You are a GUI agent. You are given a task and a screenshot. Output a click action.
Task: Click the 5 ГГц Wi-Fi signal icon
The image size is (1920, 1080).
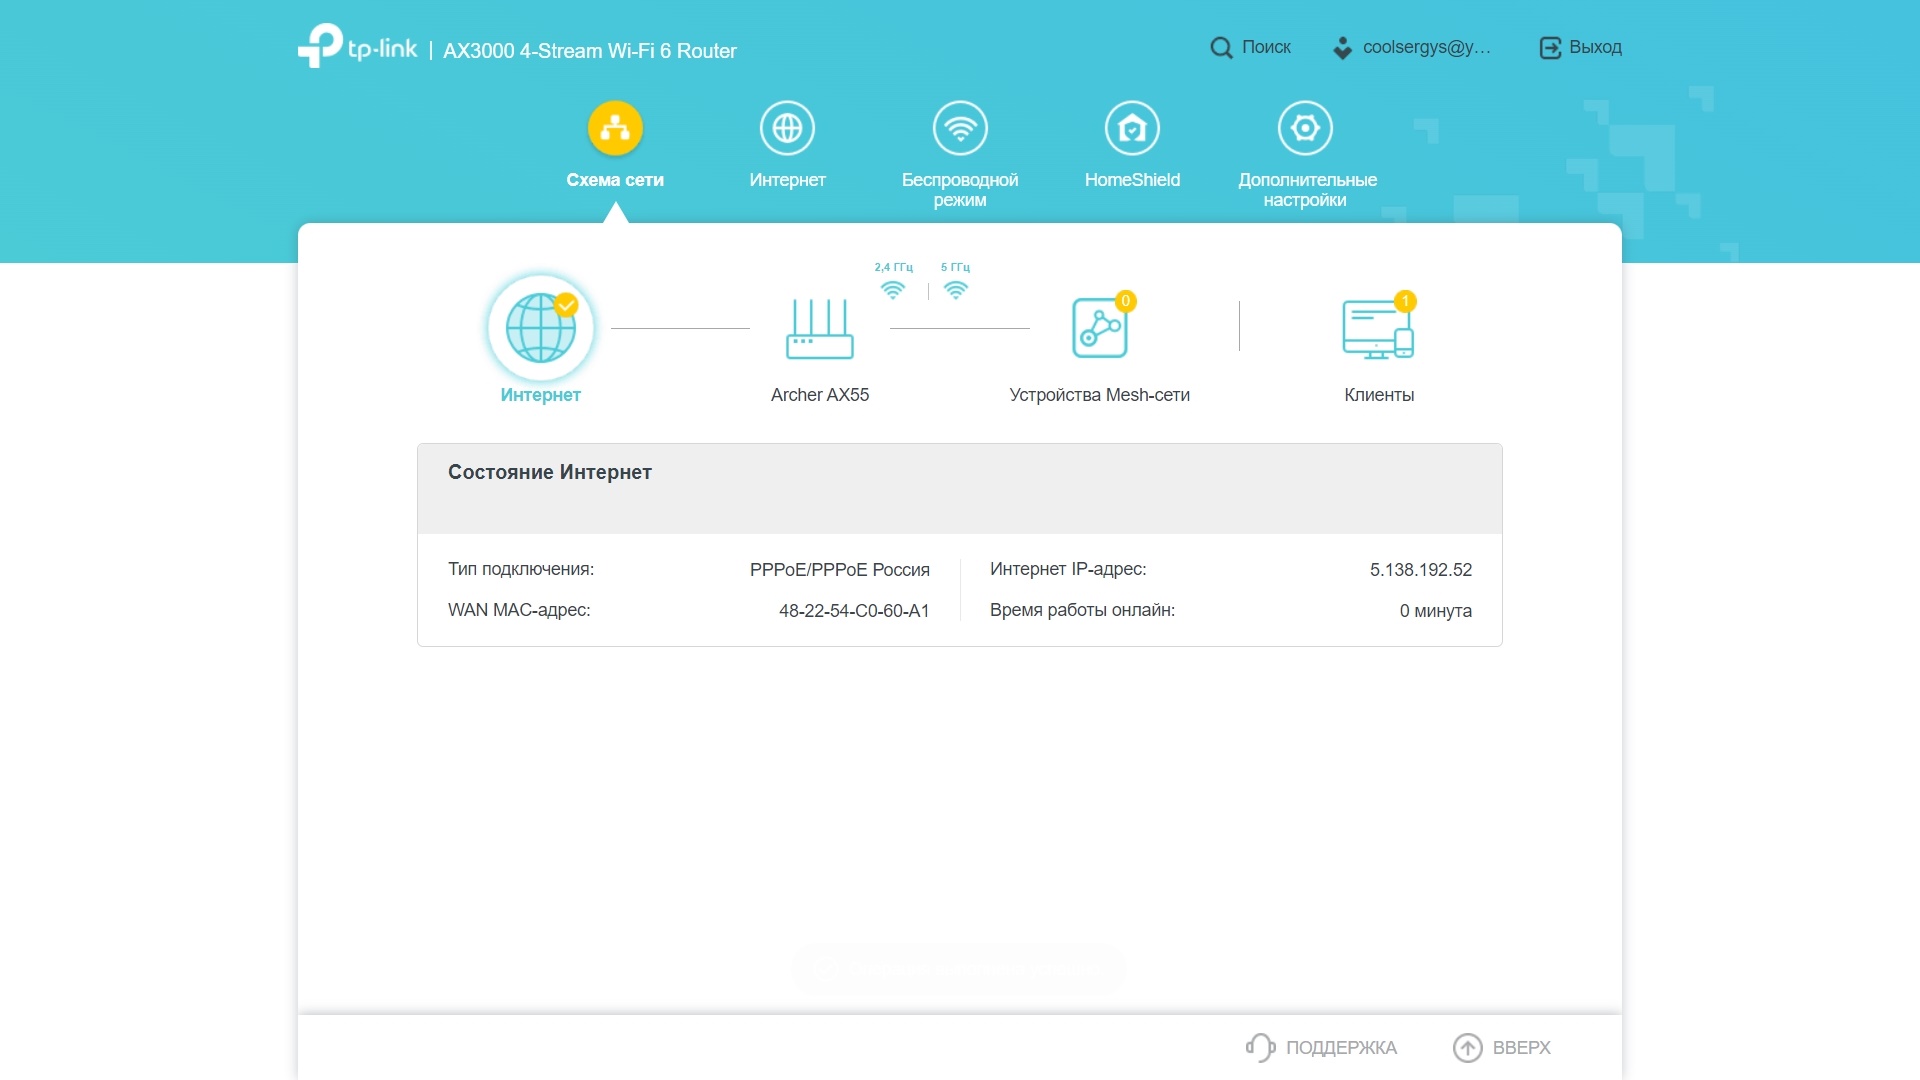pos(956,290)
